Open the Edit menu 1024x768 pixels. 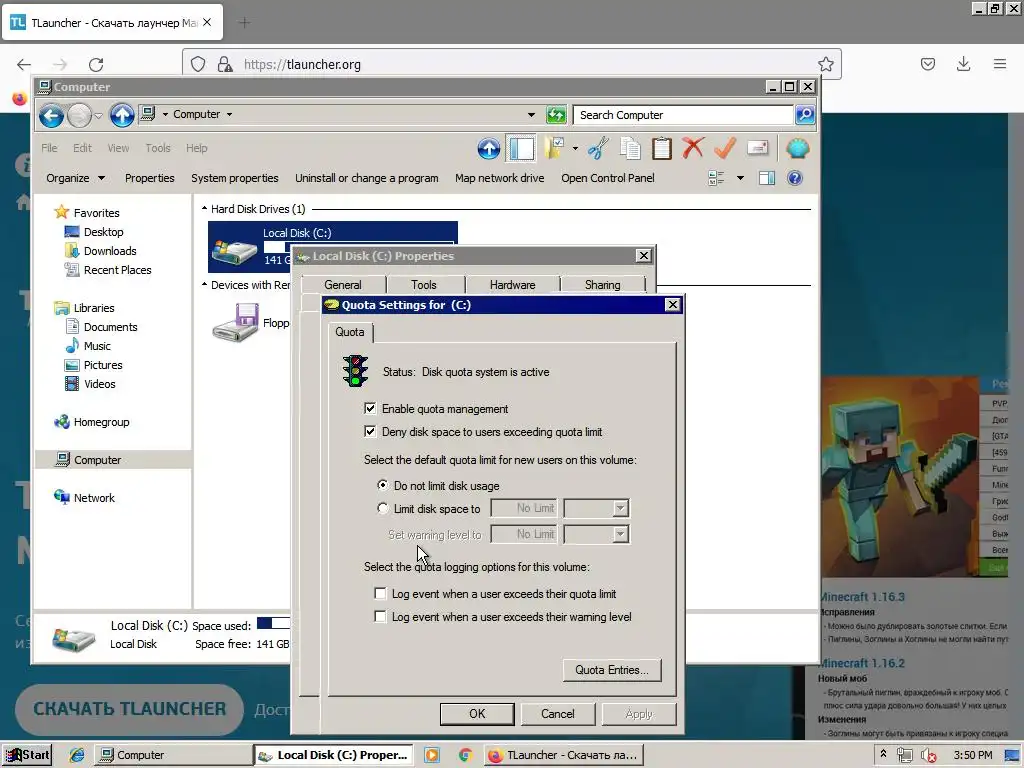pyautogui.click(x=82, y=148)
